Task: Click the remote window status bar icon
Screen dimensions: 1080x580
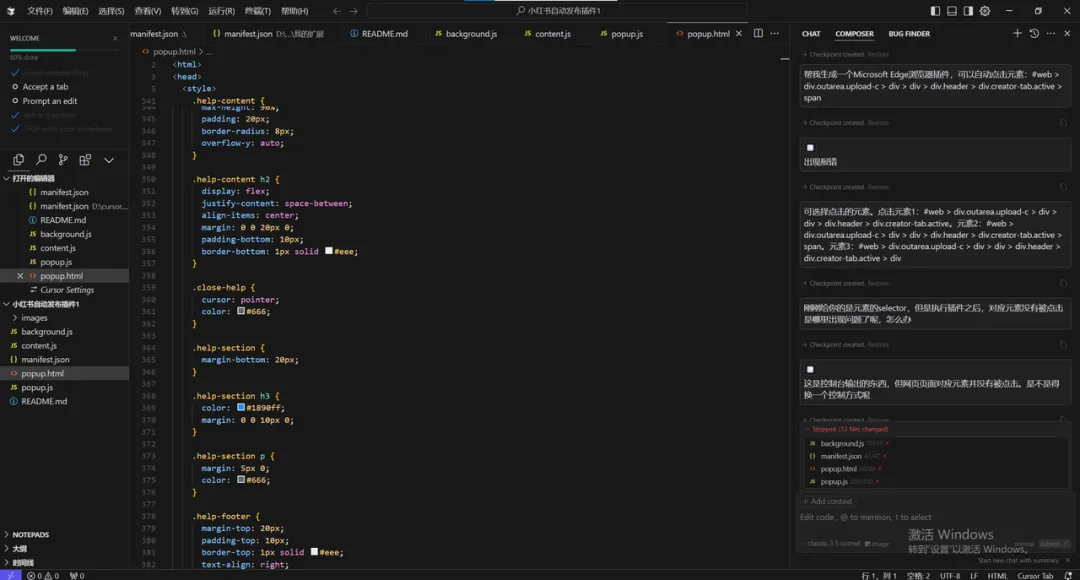Action: point(10,575)
